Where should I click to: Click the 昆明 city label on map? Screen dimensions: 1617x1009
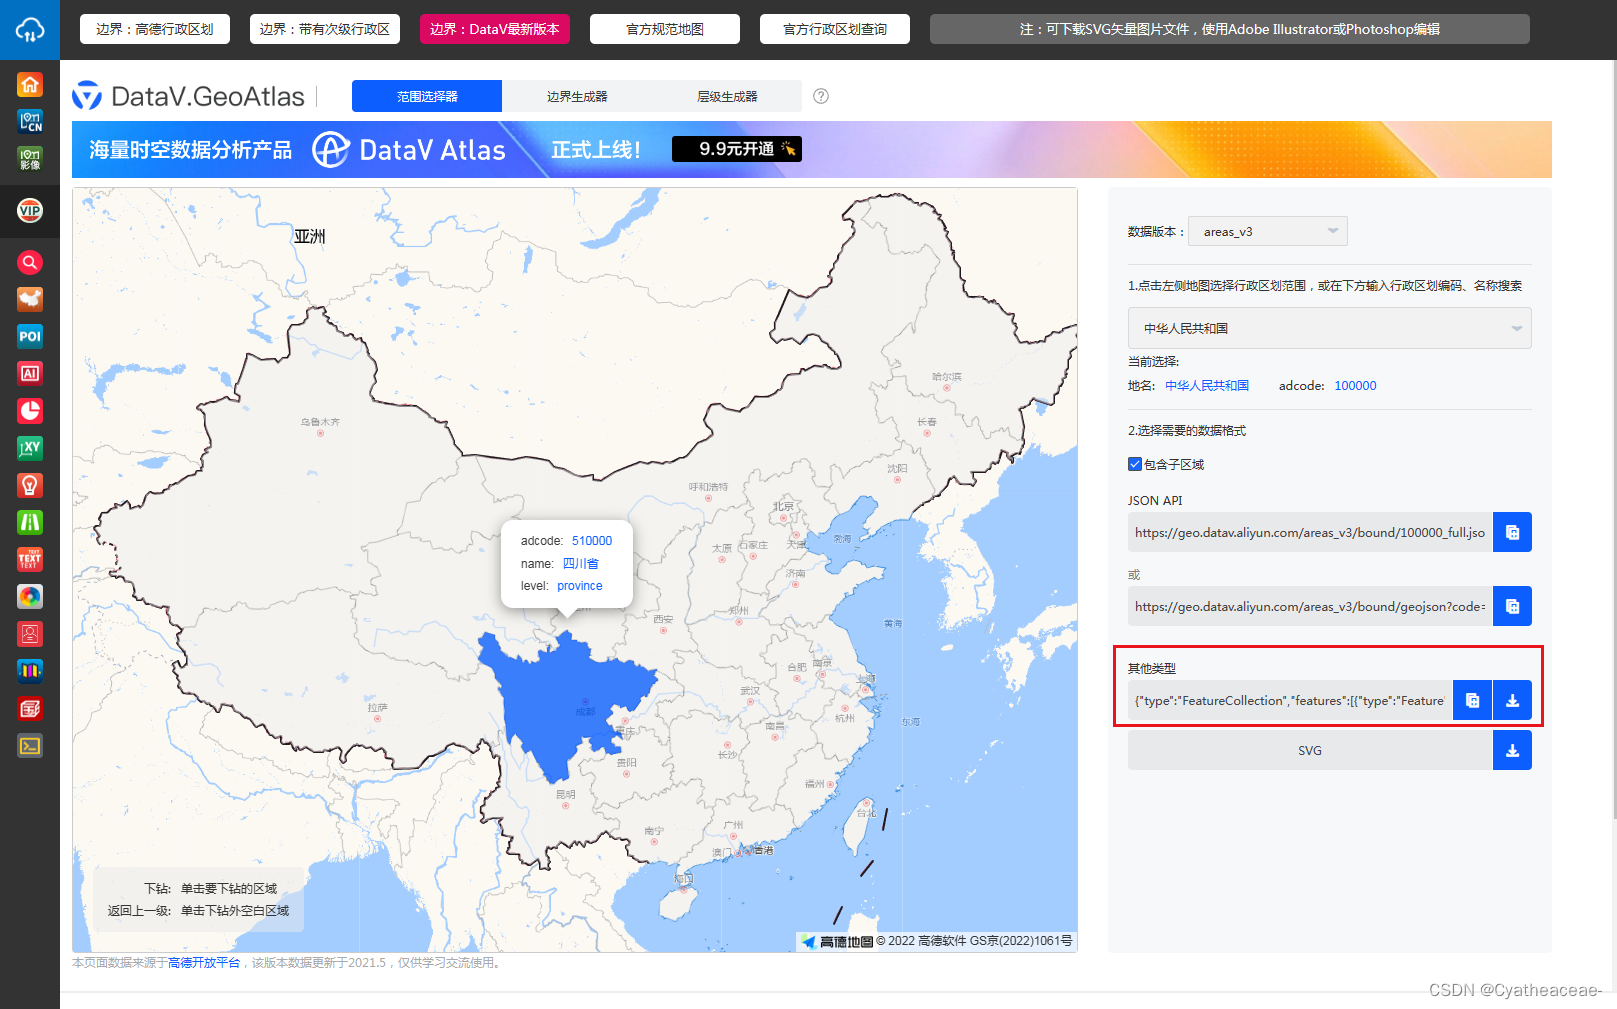[566, 794]
